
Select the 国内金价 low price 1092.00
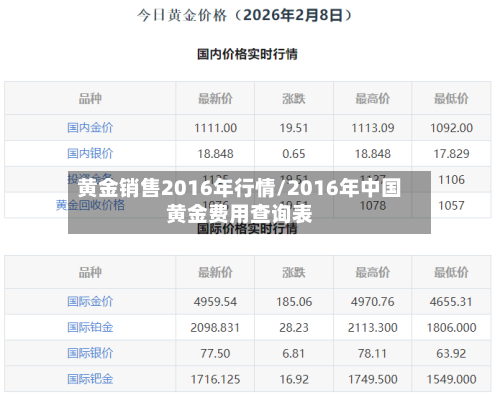(451, 128)
